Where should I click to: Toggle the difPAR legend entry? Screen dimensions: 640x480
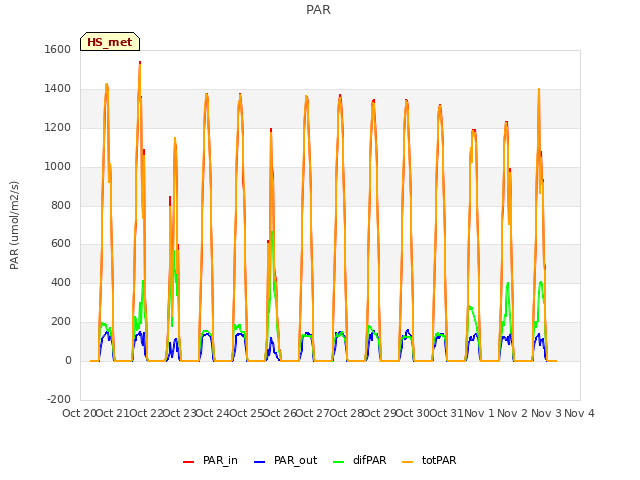(360, 460)
